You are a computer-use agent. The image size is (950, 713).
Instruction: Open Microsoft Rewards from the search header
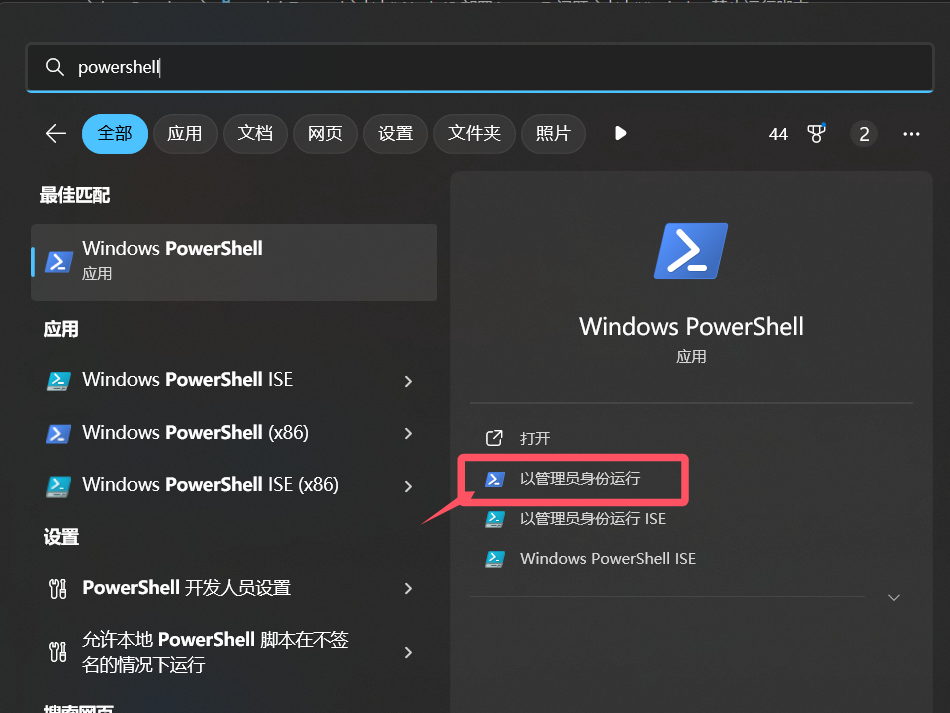(816, 133)
